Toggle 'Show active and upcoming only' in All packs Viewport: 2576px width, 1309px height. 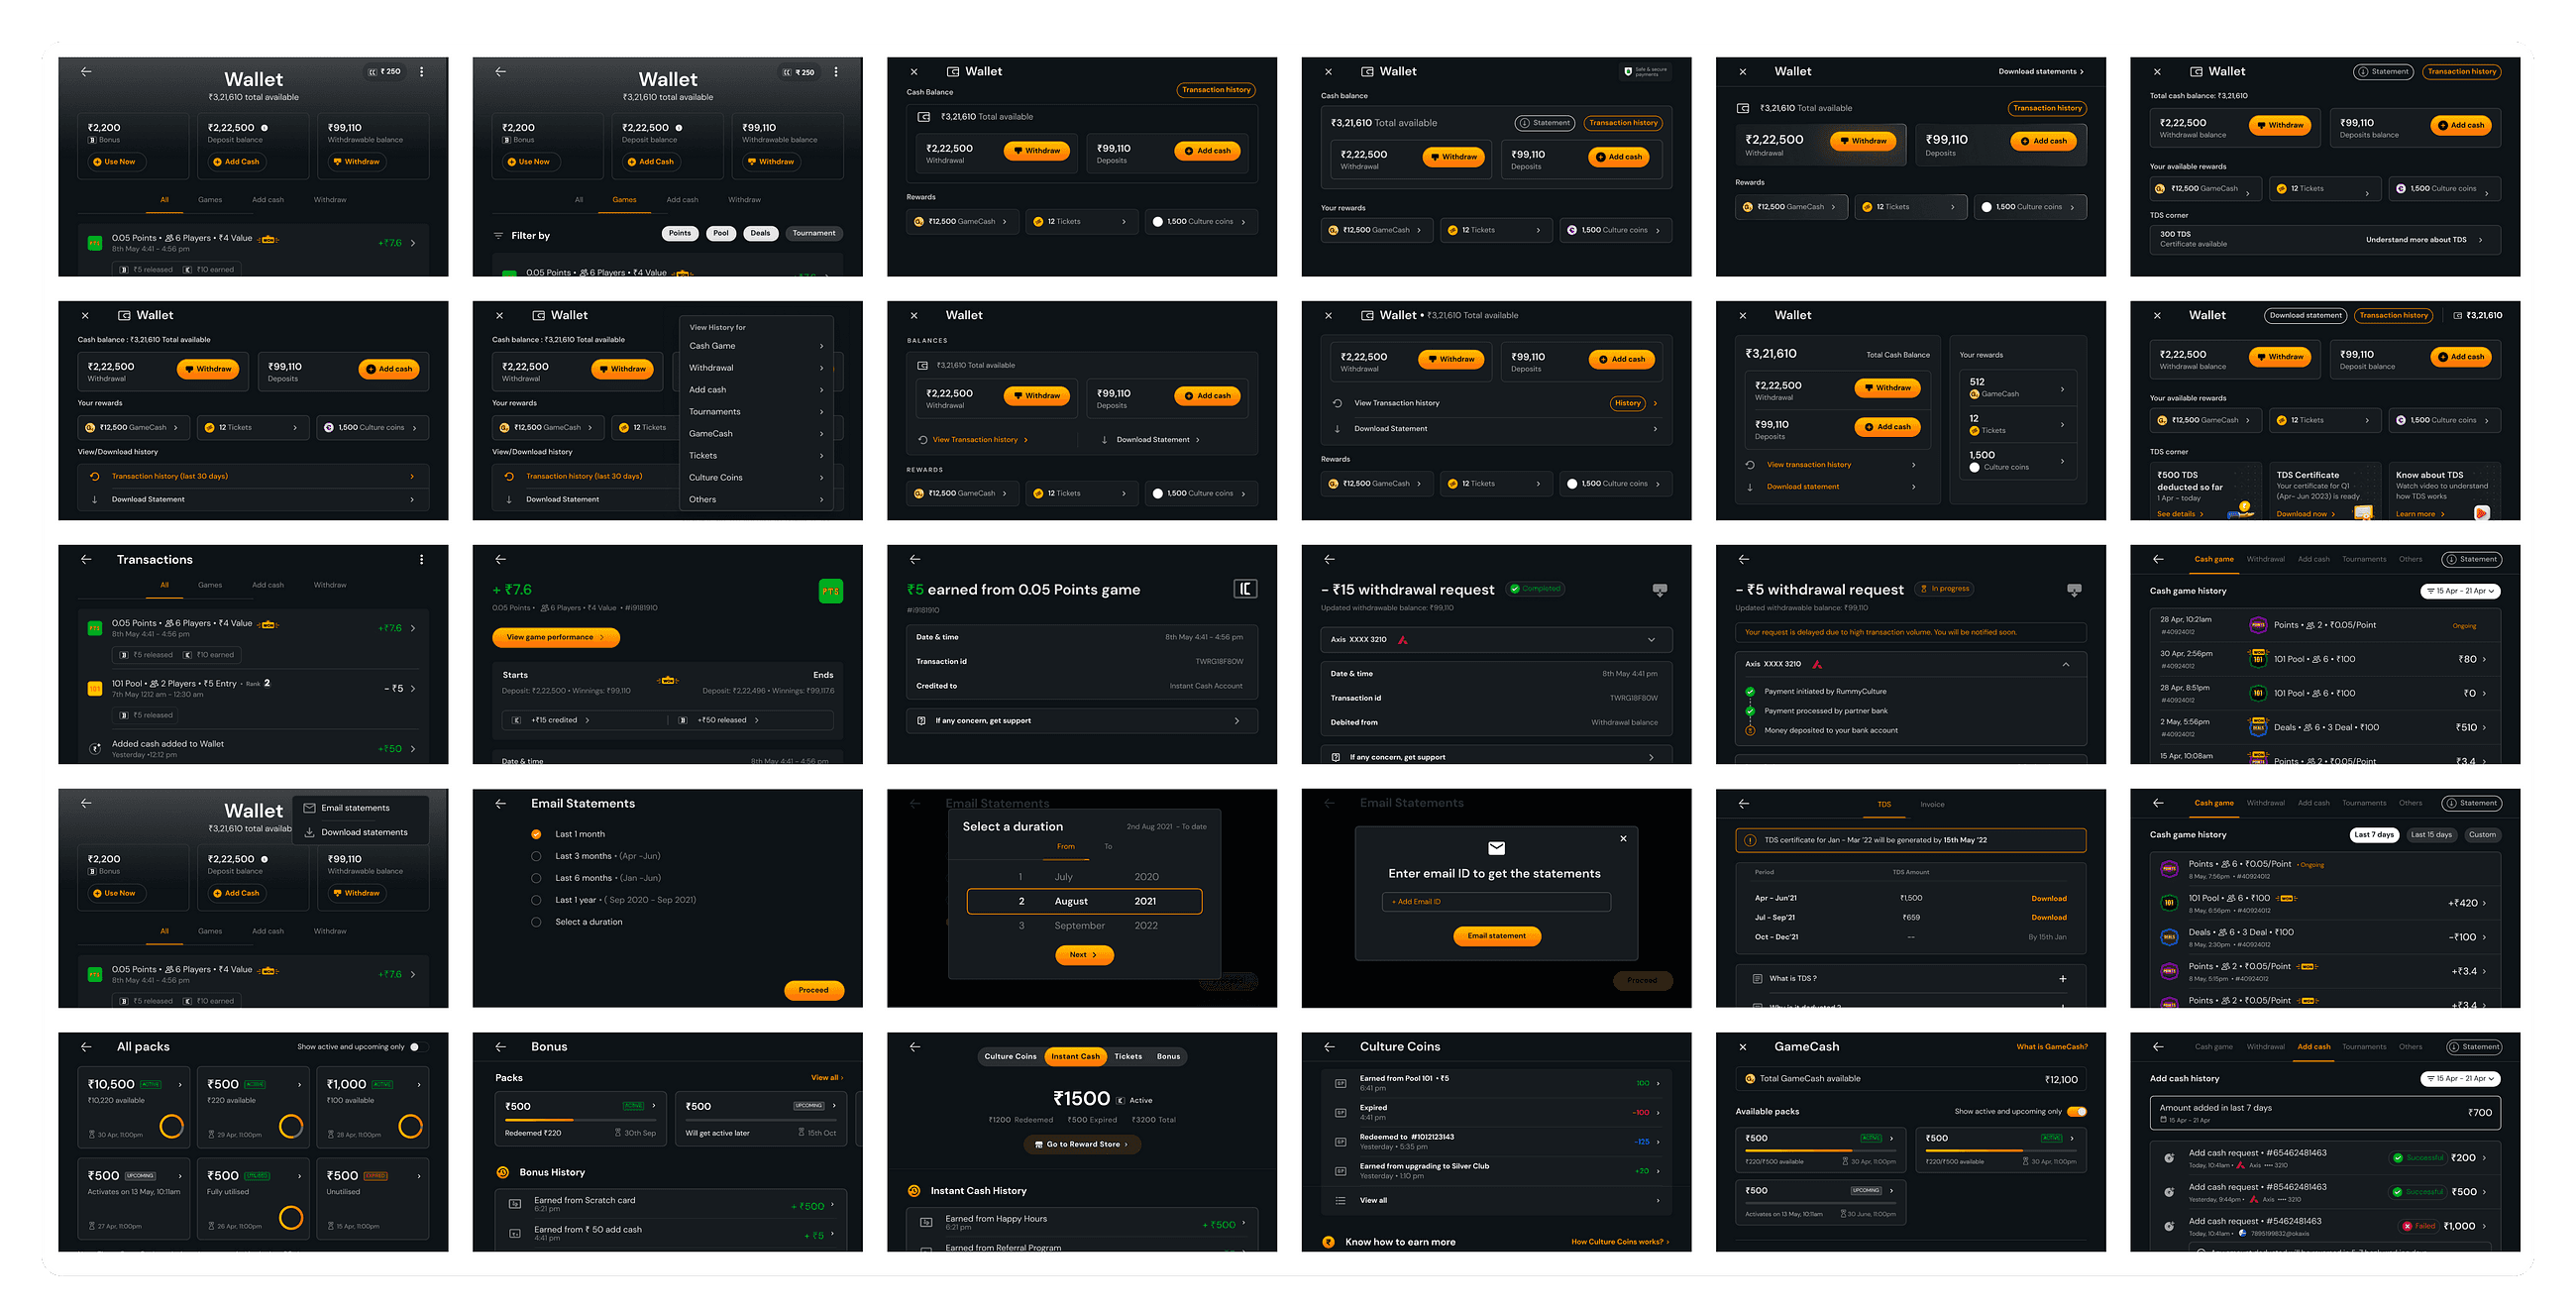pyautogui.click(x=419, y=1047)
